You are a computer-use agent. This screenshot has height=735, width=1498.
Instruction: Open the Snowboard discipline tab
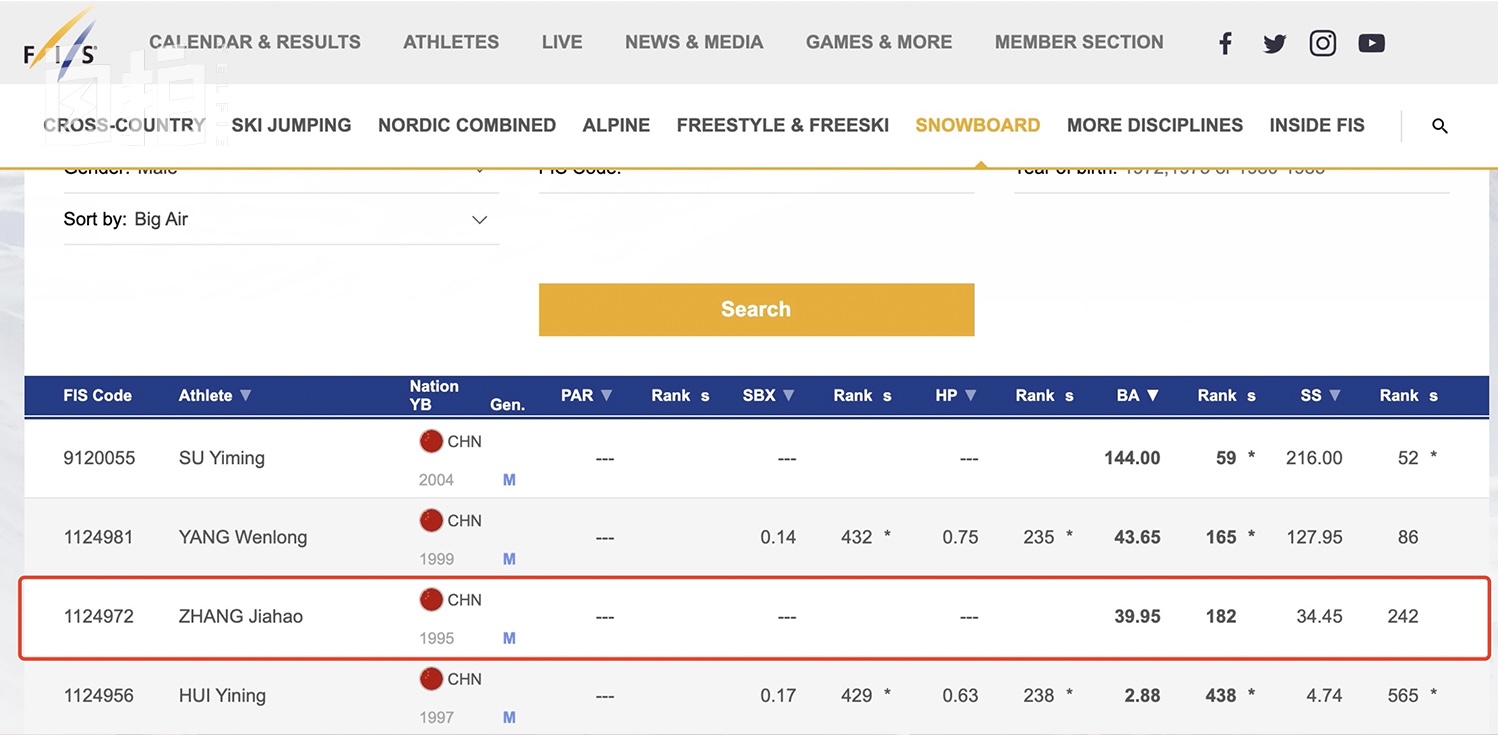coord(977,126)
